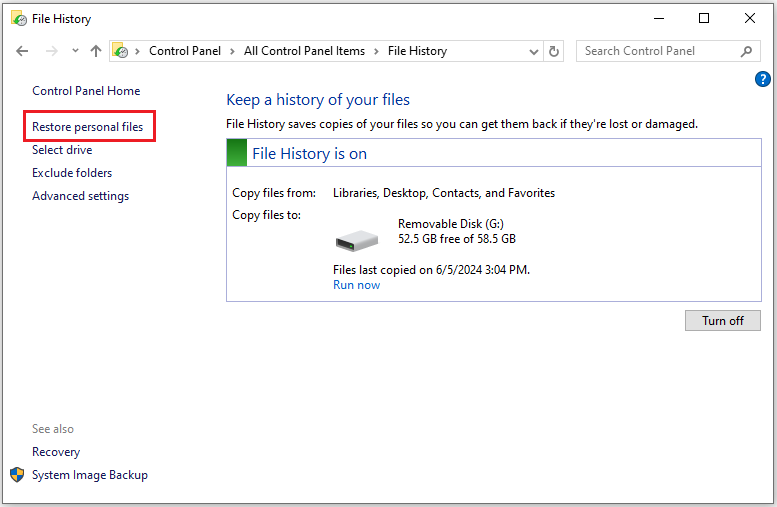This screenshot has height=507, width=777.
Task: Click the forward navigation arrow
Action: point(52,51)
